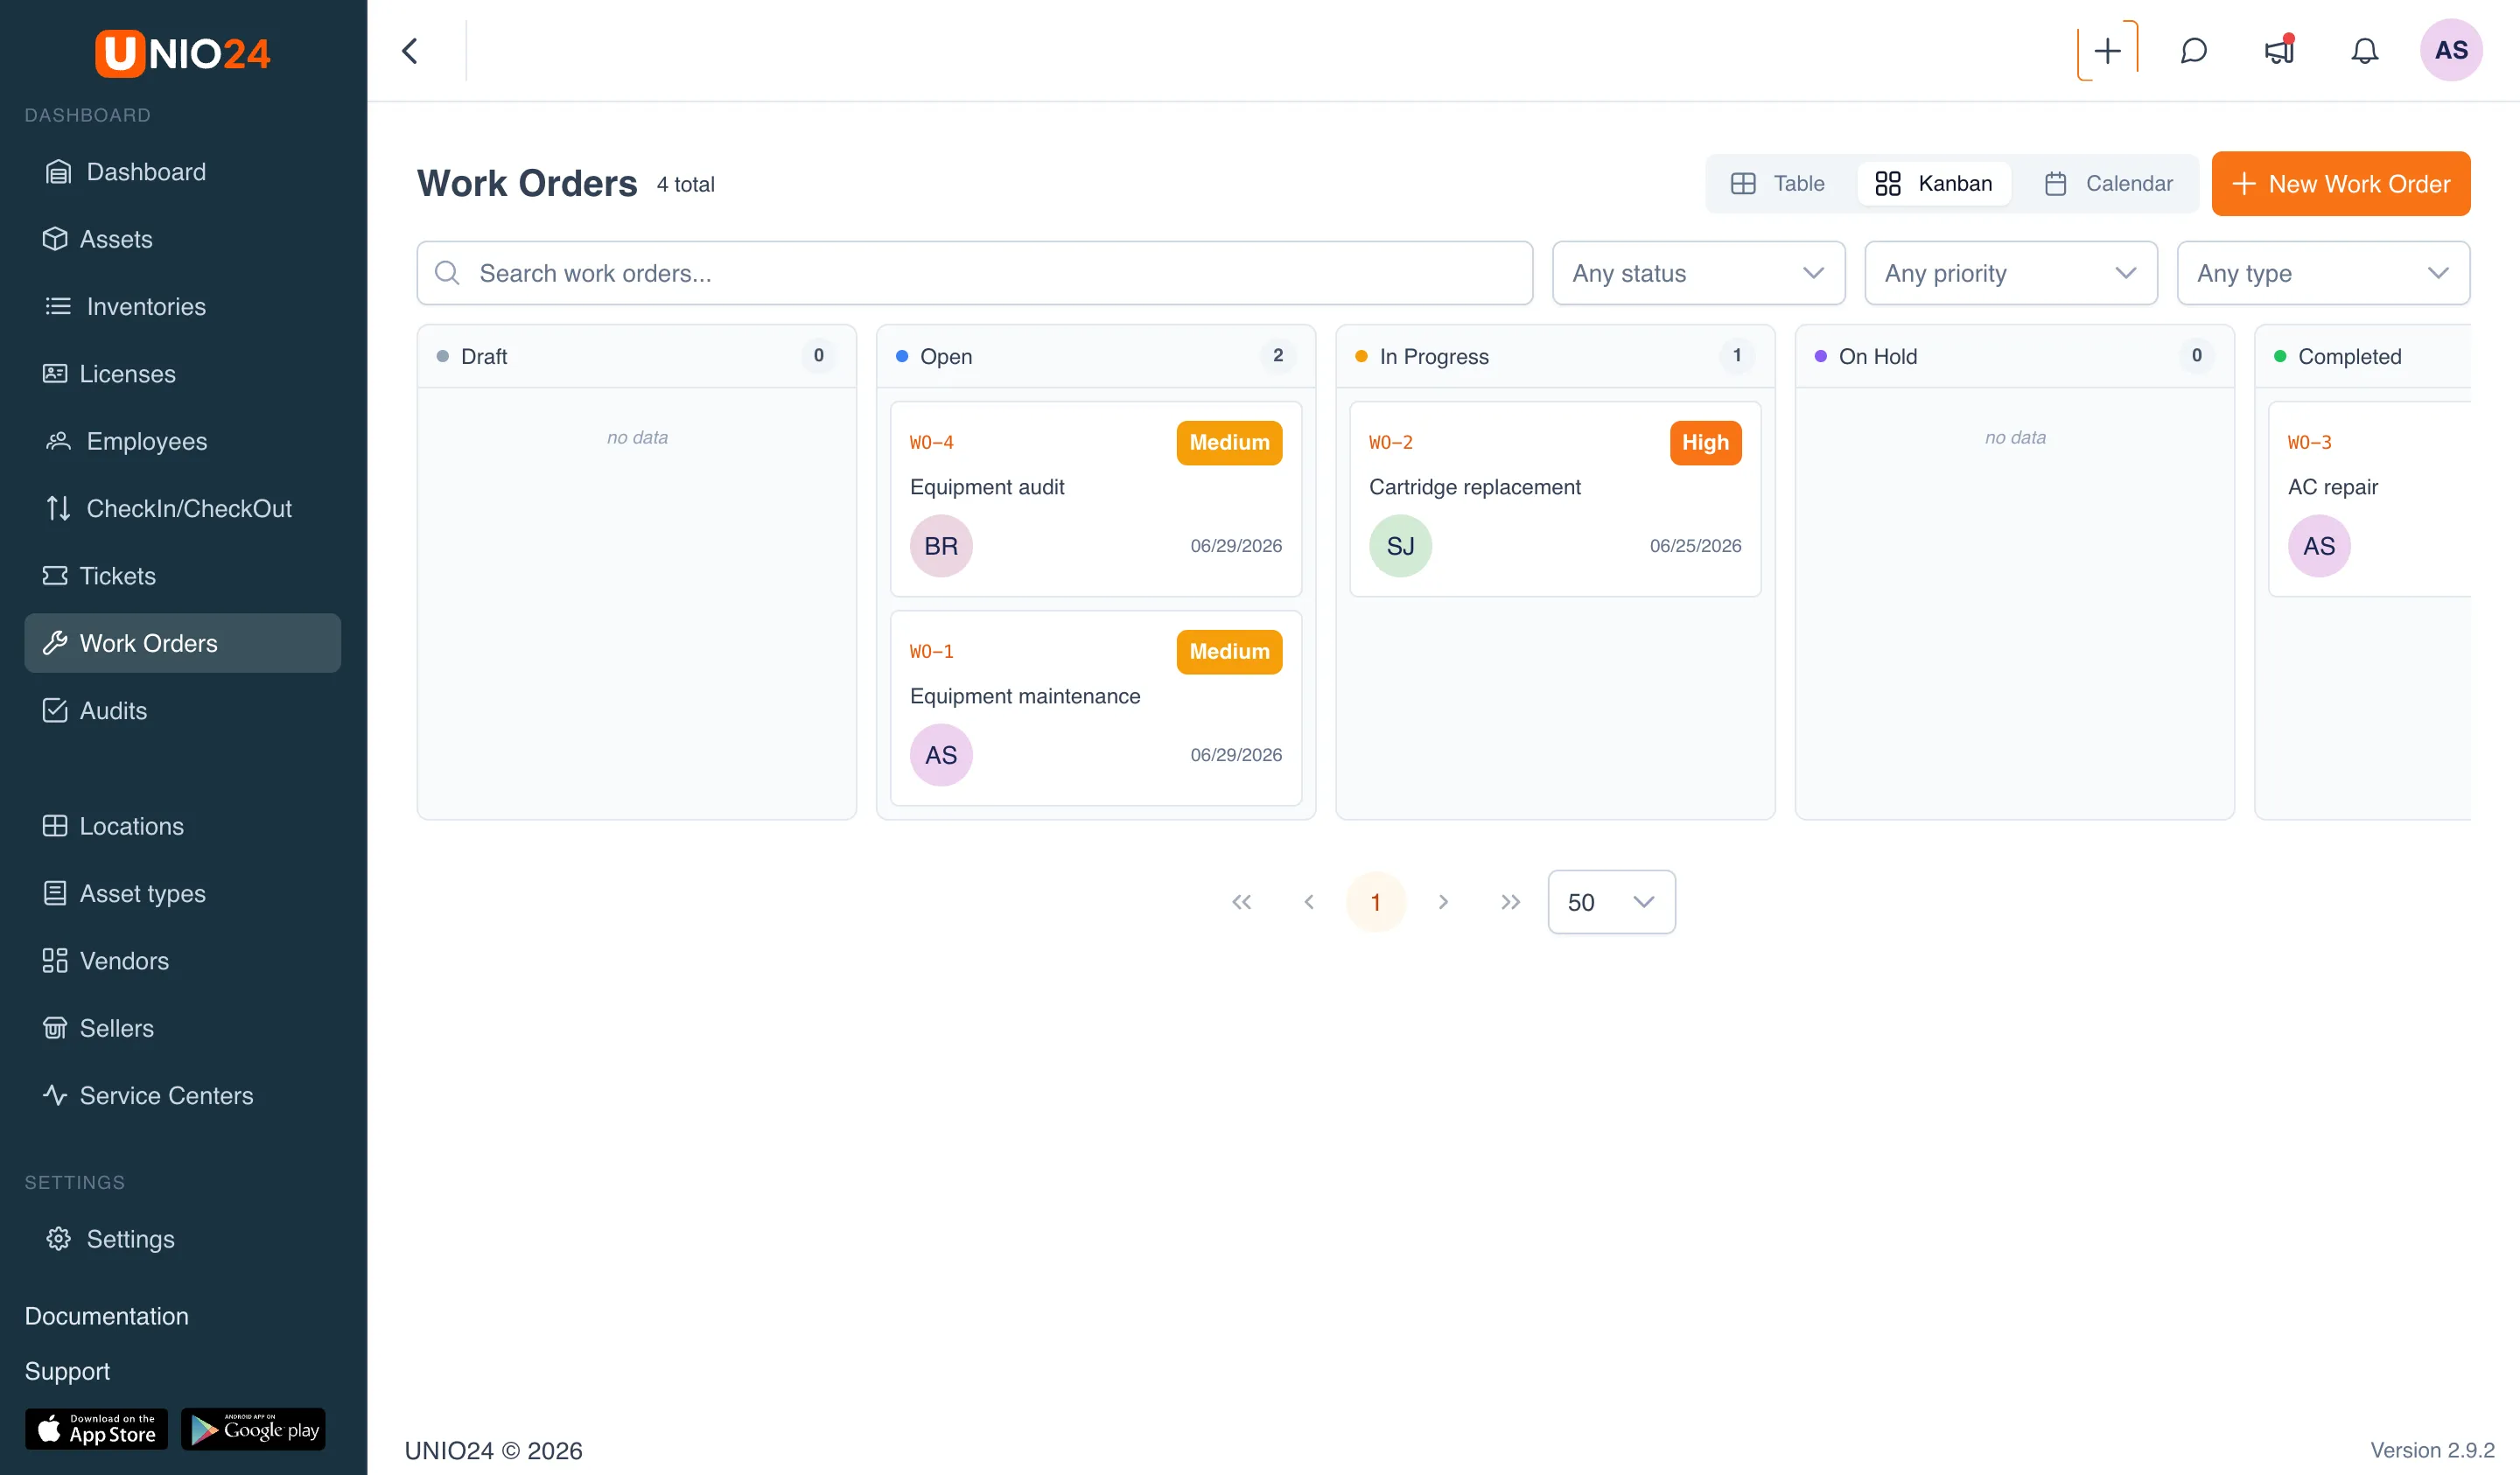Viewport: 2520px width, 1475px height.
Task: Open the AS user profile avatar
Action: coord(2450,51)
